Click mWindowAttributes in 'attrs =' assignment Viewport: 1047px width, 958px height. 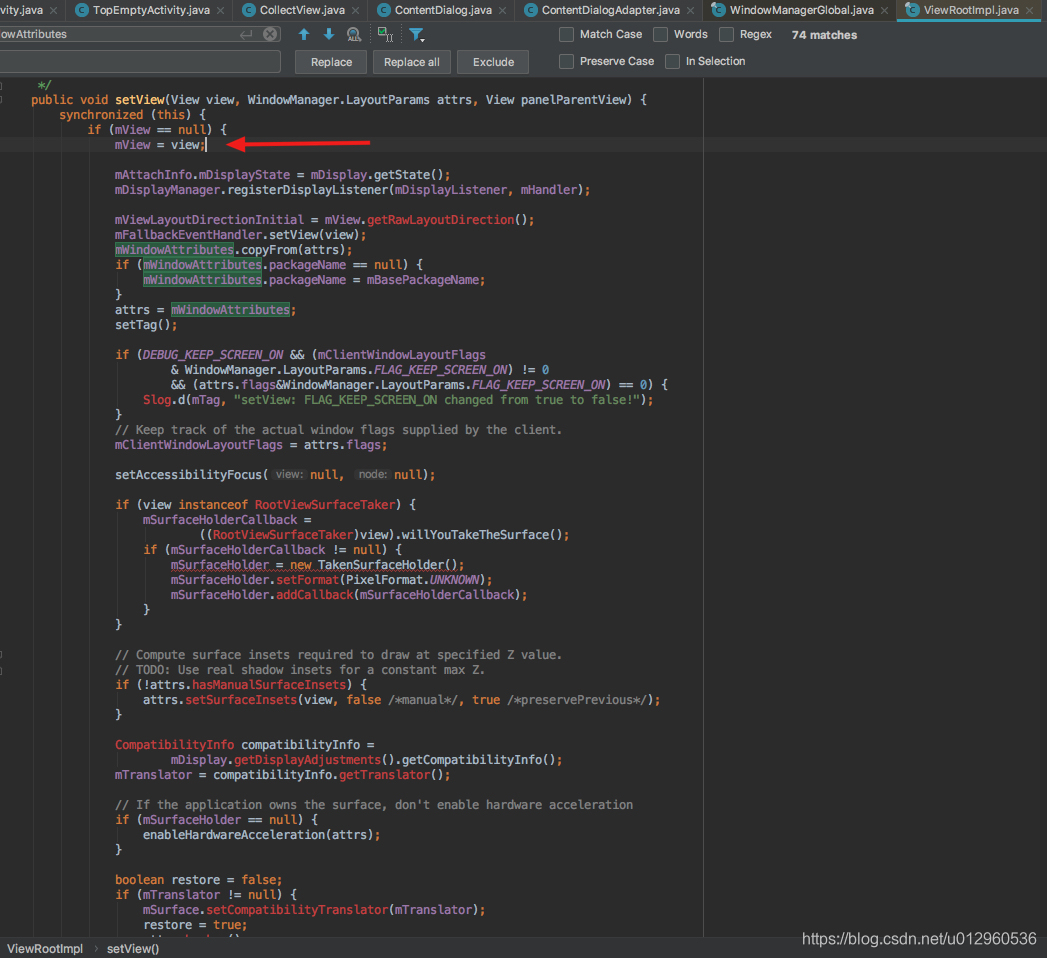click(230, 310)
